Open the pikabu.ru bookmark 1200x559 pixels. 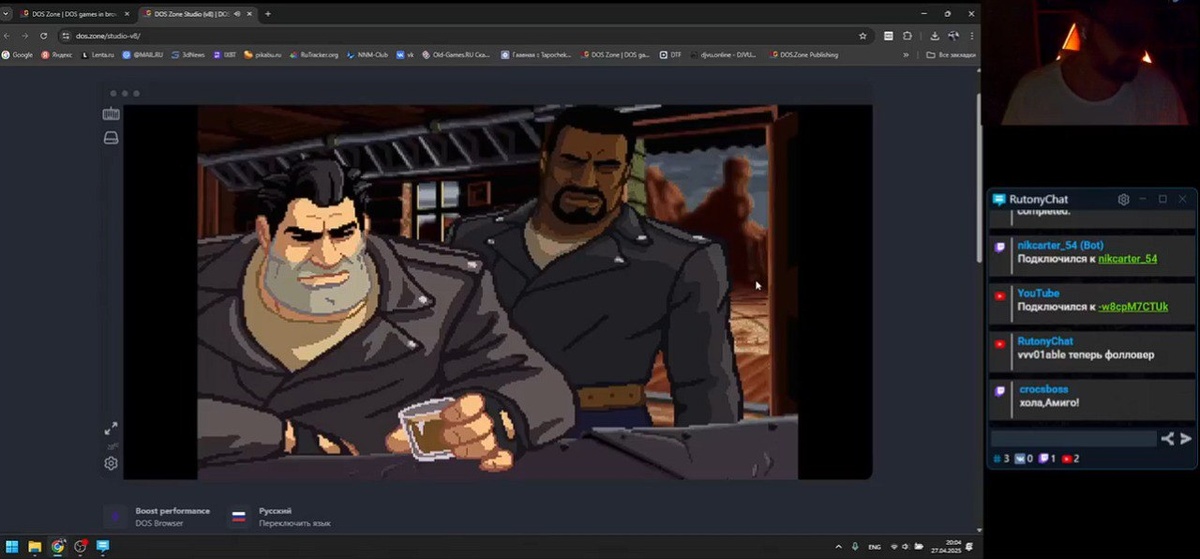262,55
